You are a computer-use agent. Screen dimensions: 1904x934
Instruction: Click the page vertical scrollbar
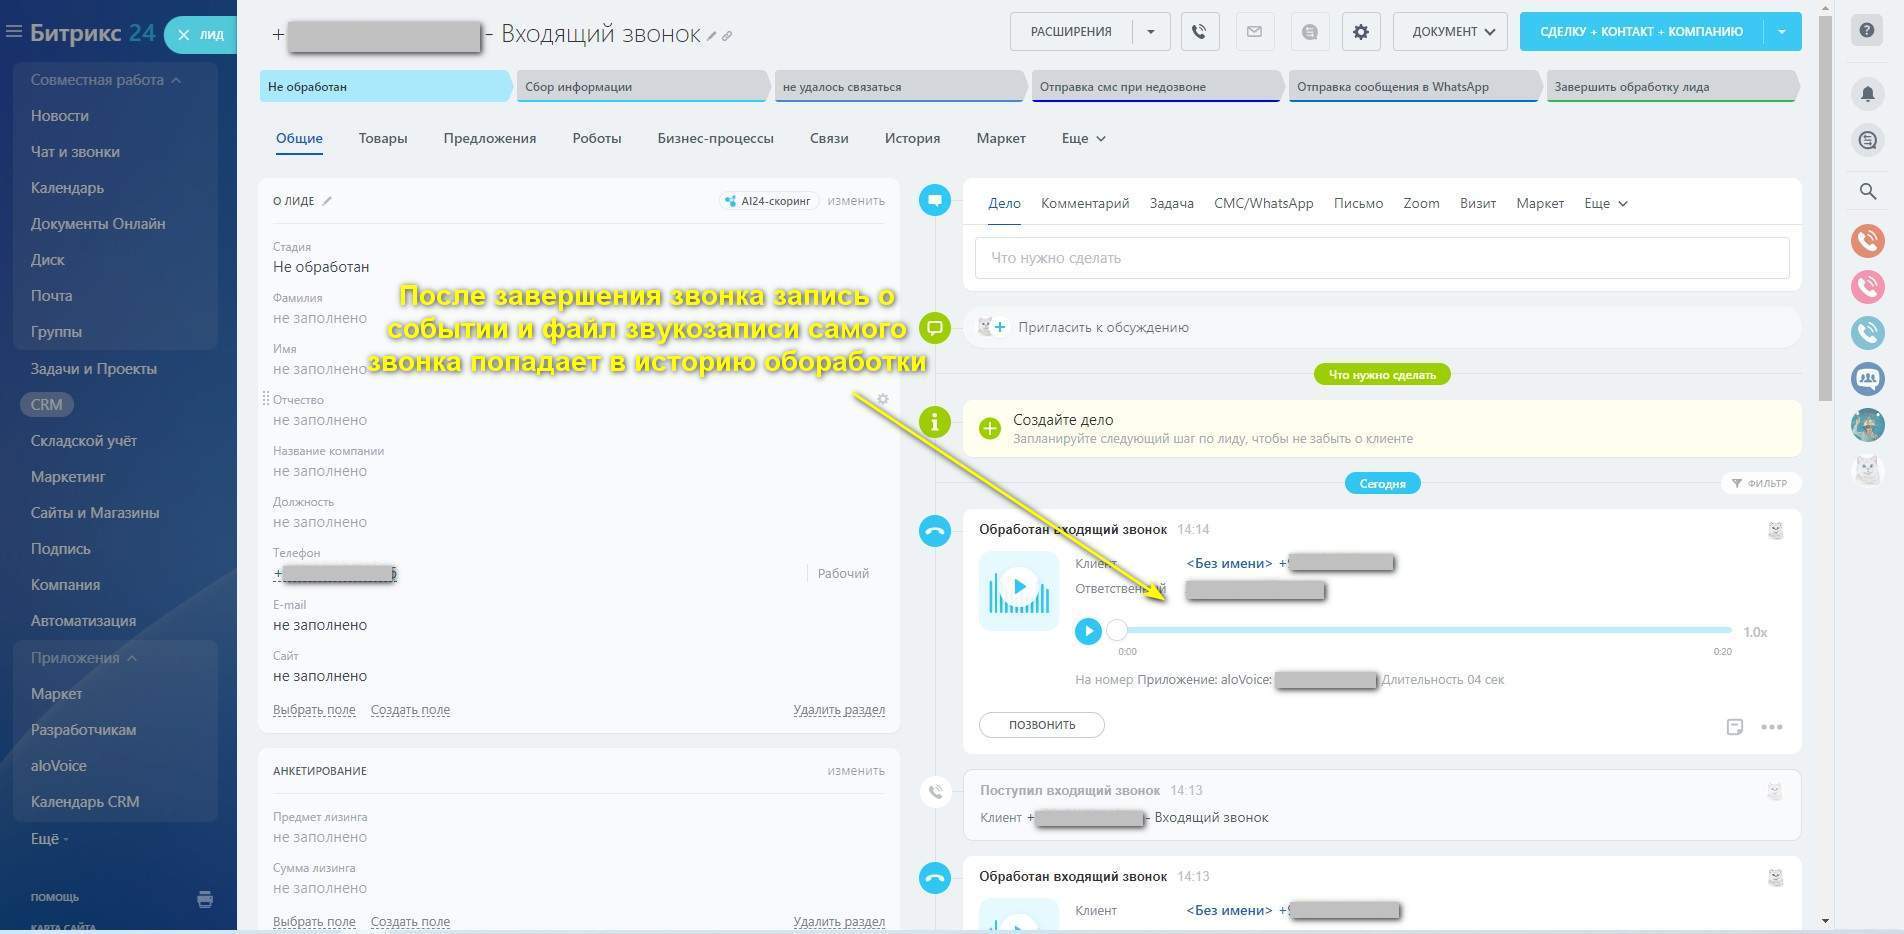(x=1825, y=208)
